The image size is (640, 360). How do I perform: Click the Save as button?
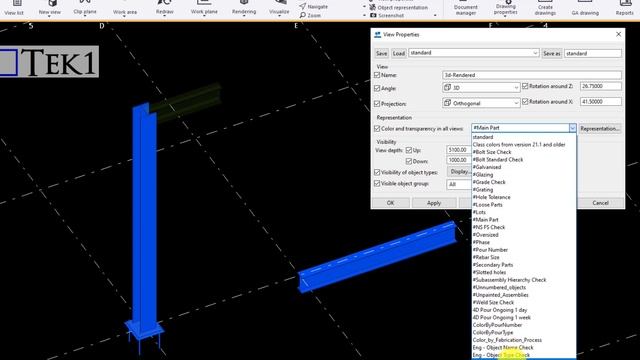point(552,53)
